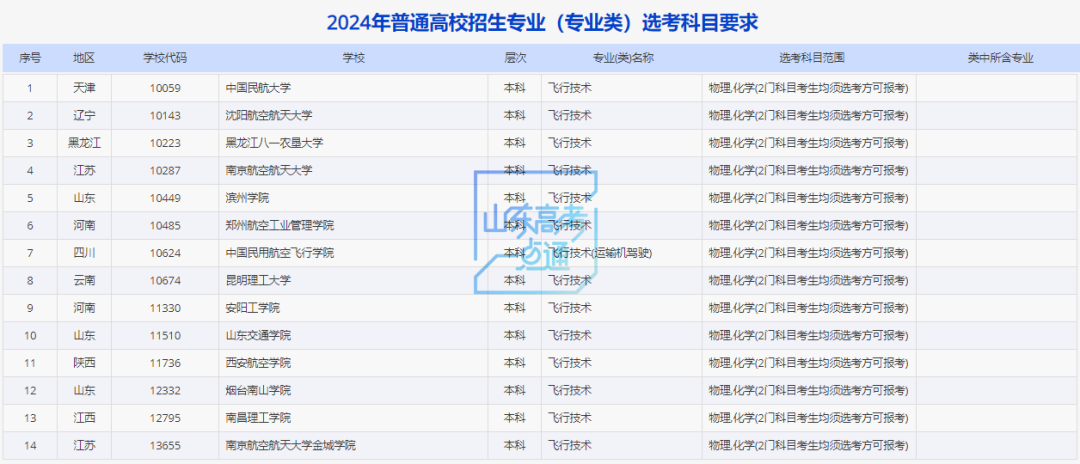Screen dimensions: 1080x464
Task: Click the 序号 column header
Action: point(30,58)
